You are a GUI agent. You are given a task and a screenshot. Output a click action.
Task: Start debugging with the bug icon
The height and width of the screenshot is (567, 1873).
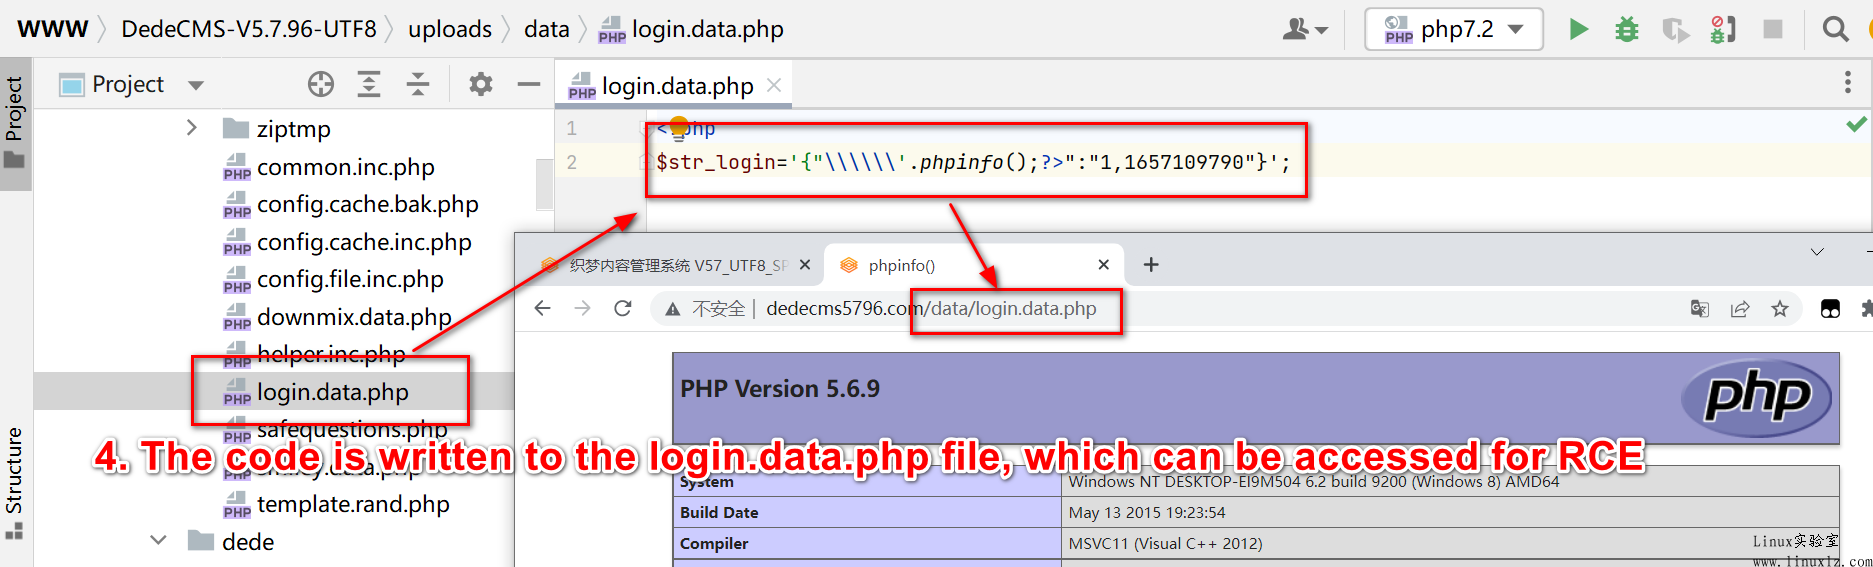[x=1627, y=29]
